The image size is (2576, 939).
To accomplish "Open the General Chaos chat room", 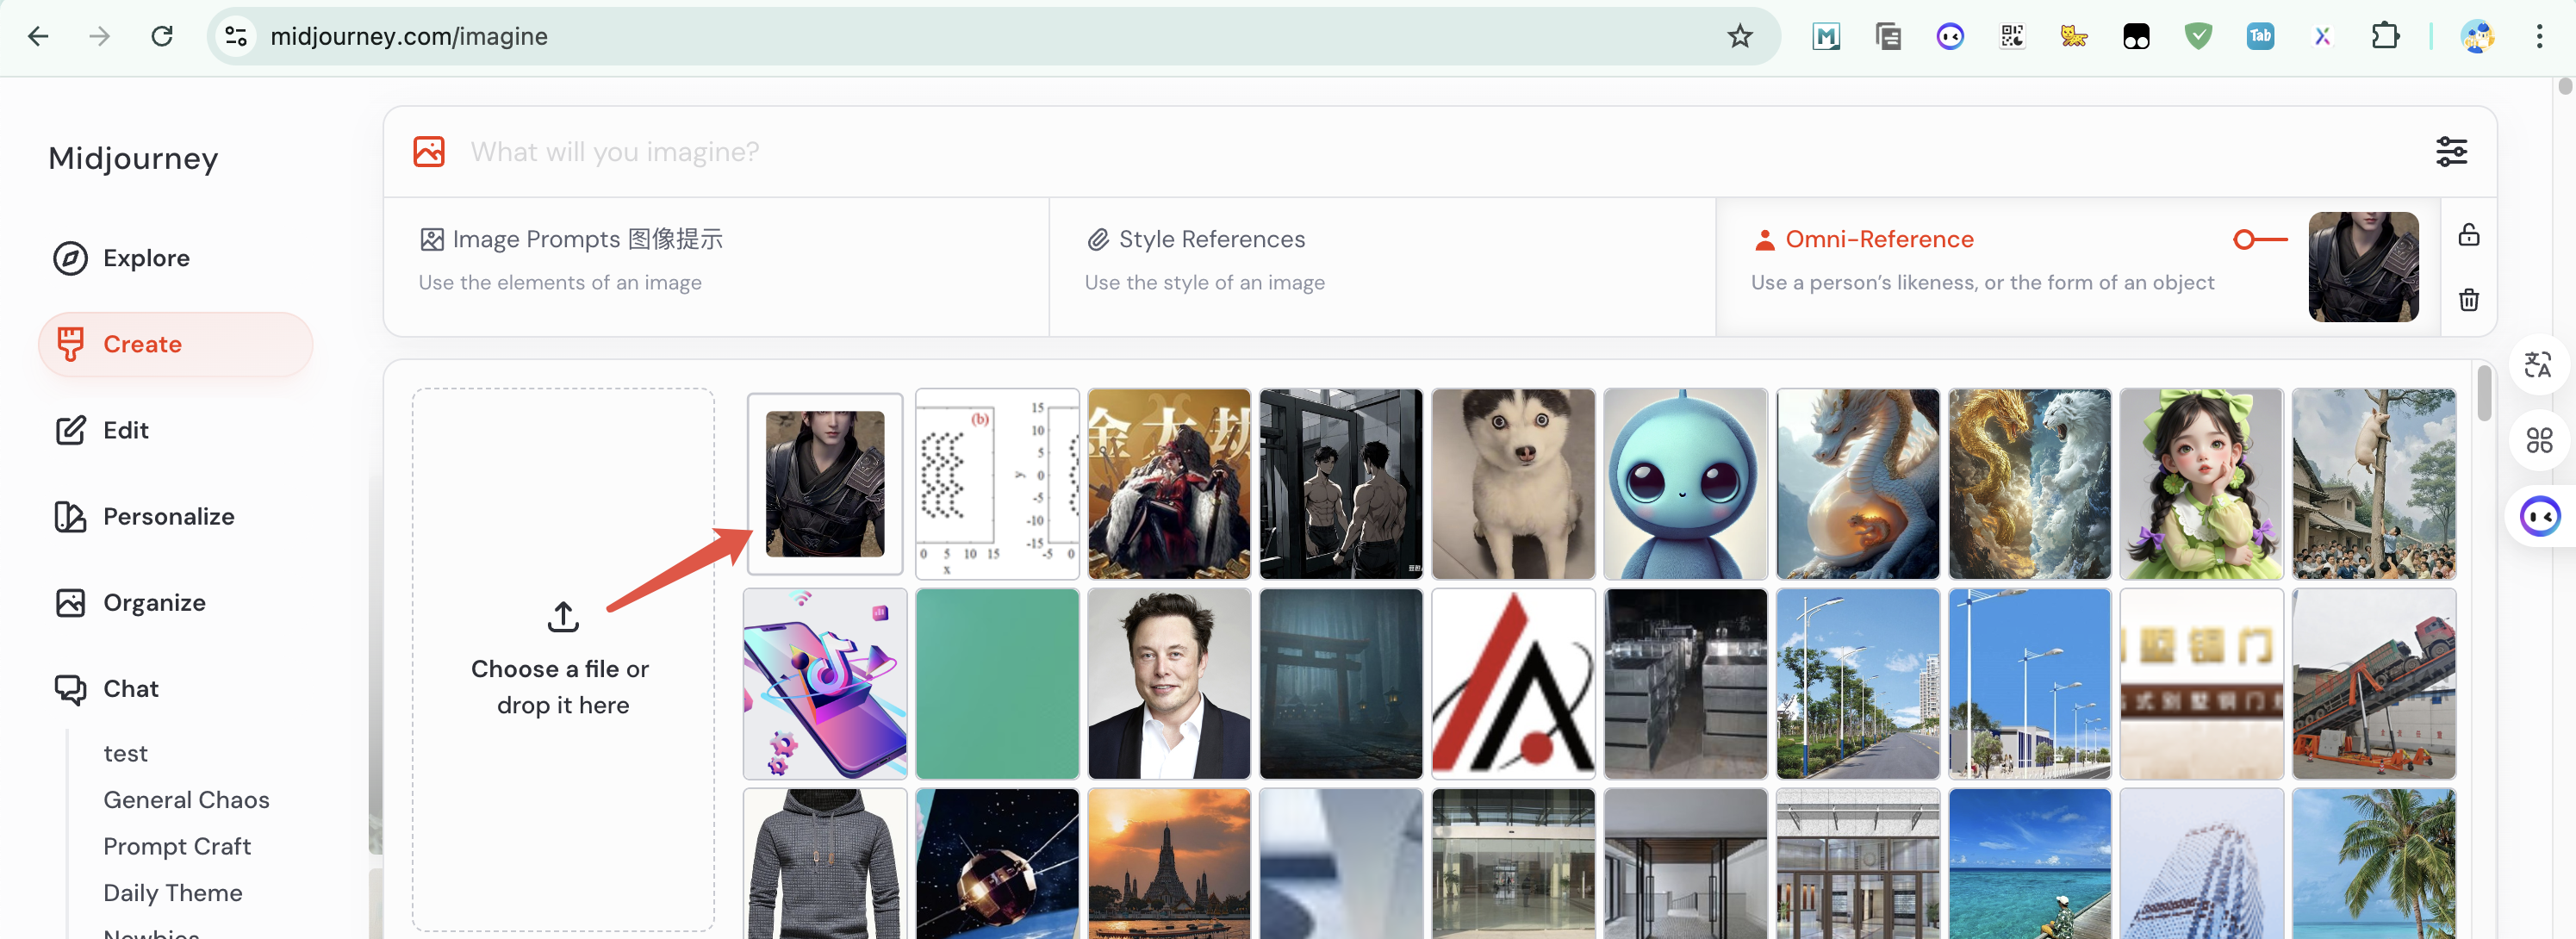I will point(186,799).
